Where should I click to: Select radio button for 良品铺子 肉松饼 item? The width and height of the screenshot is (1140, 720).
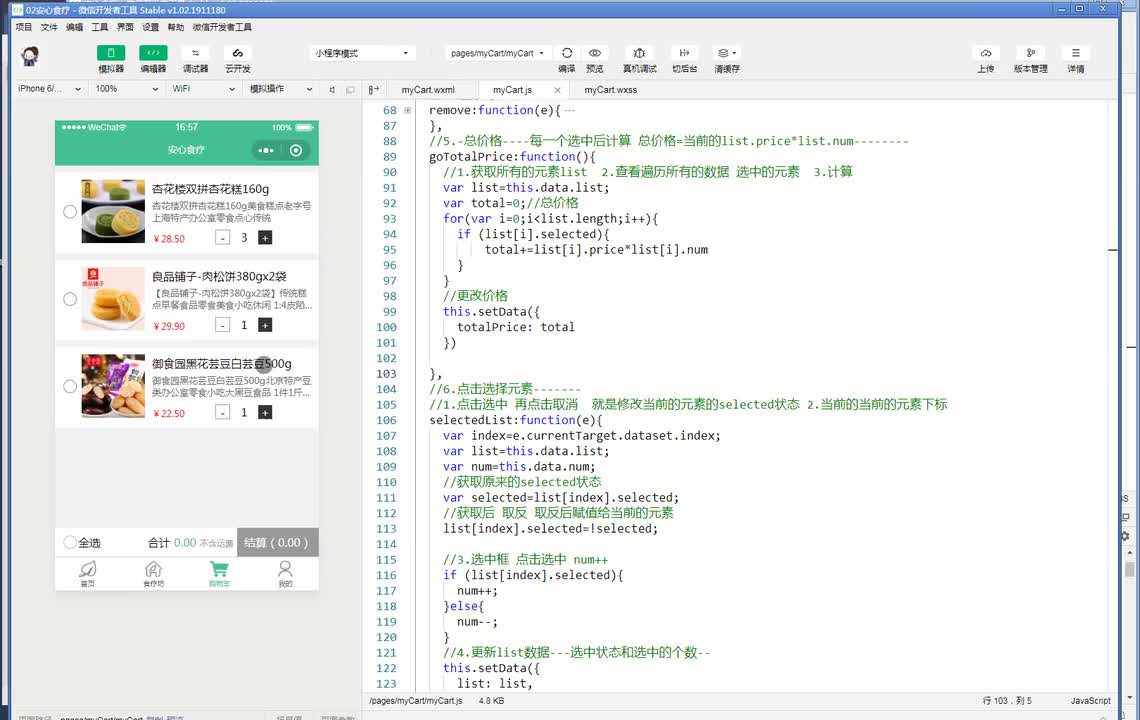[70, 299]
